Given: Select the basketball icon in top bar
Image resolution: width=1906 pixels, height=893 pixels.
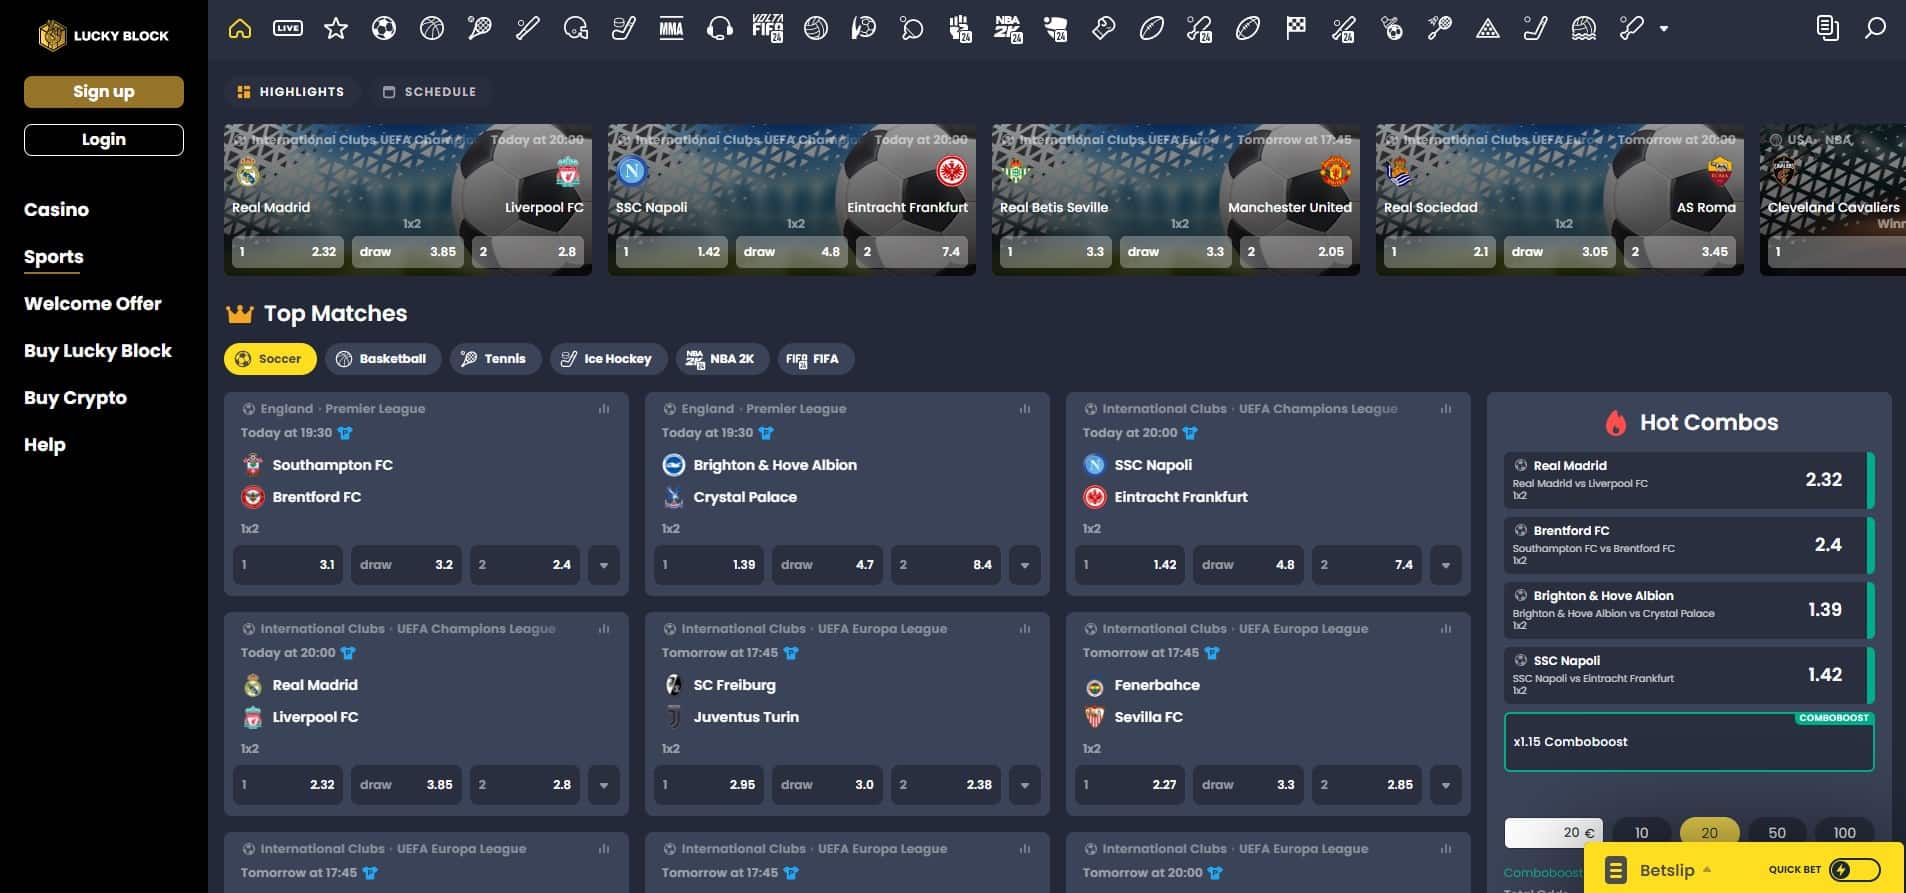Looking at the screenshot, I should coord(432,29).
